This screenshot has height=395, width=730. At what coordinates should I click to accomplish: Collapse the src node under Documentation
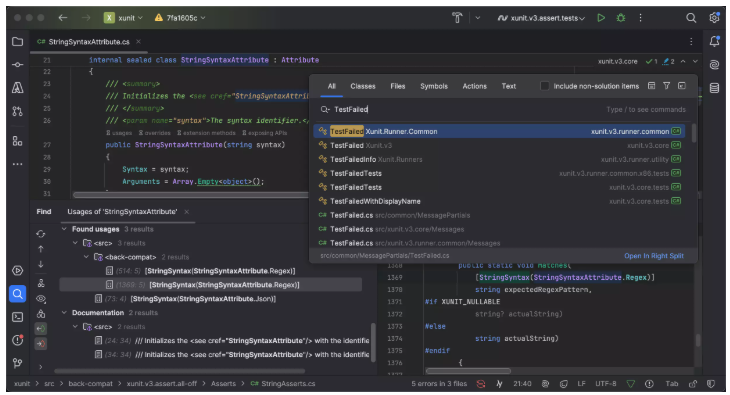[x=75, y=327]
